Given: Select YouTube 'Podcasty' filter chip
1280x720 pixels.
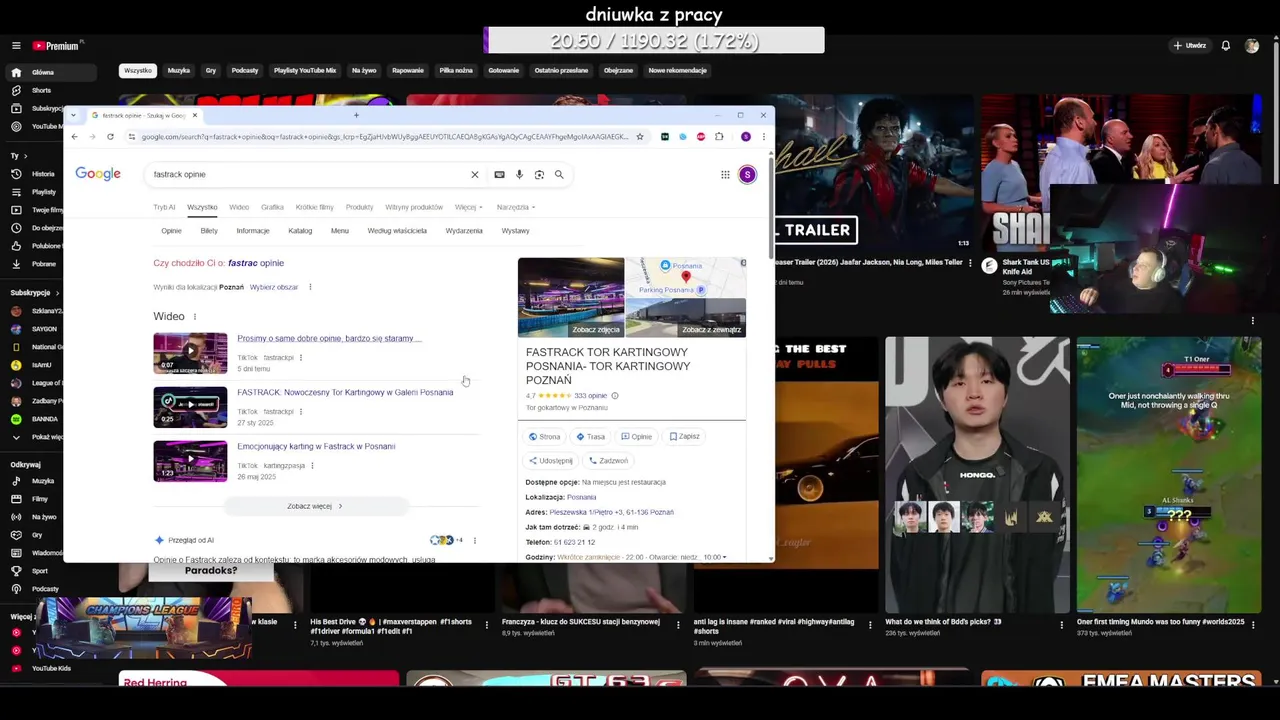Looking at the screenshot, I should 245,71.
